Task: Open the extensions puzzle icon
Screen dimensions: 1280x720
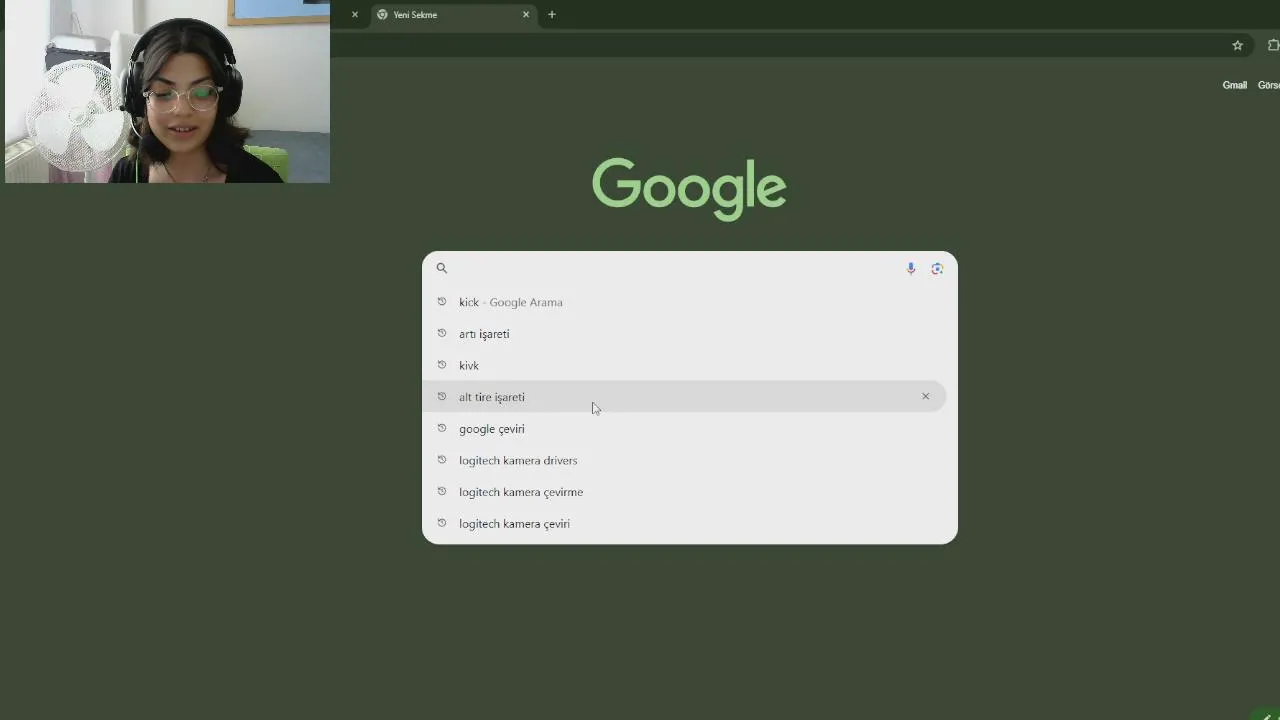Action: coord(1273,45)
